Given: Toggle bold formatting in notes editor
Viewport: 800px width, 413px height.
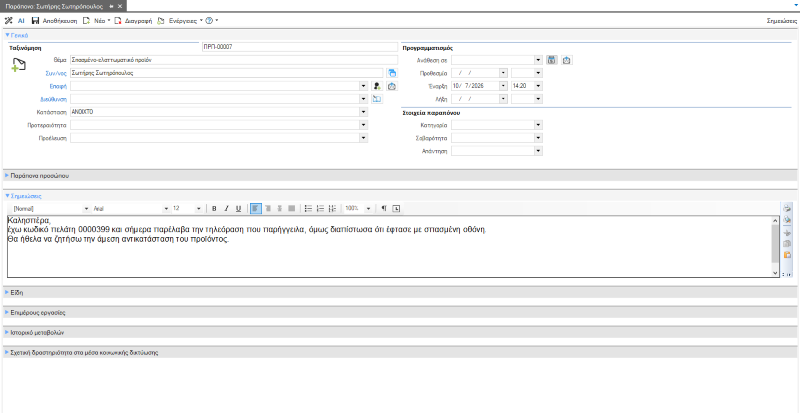Looking at the screenshot, I should click(215, 209).
